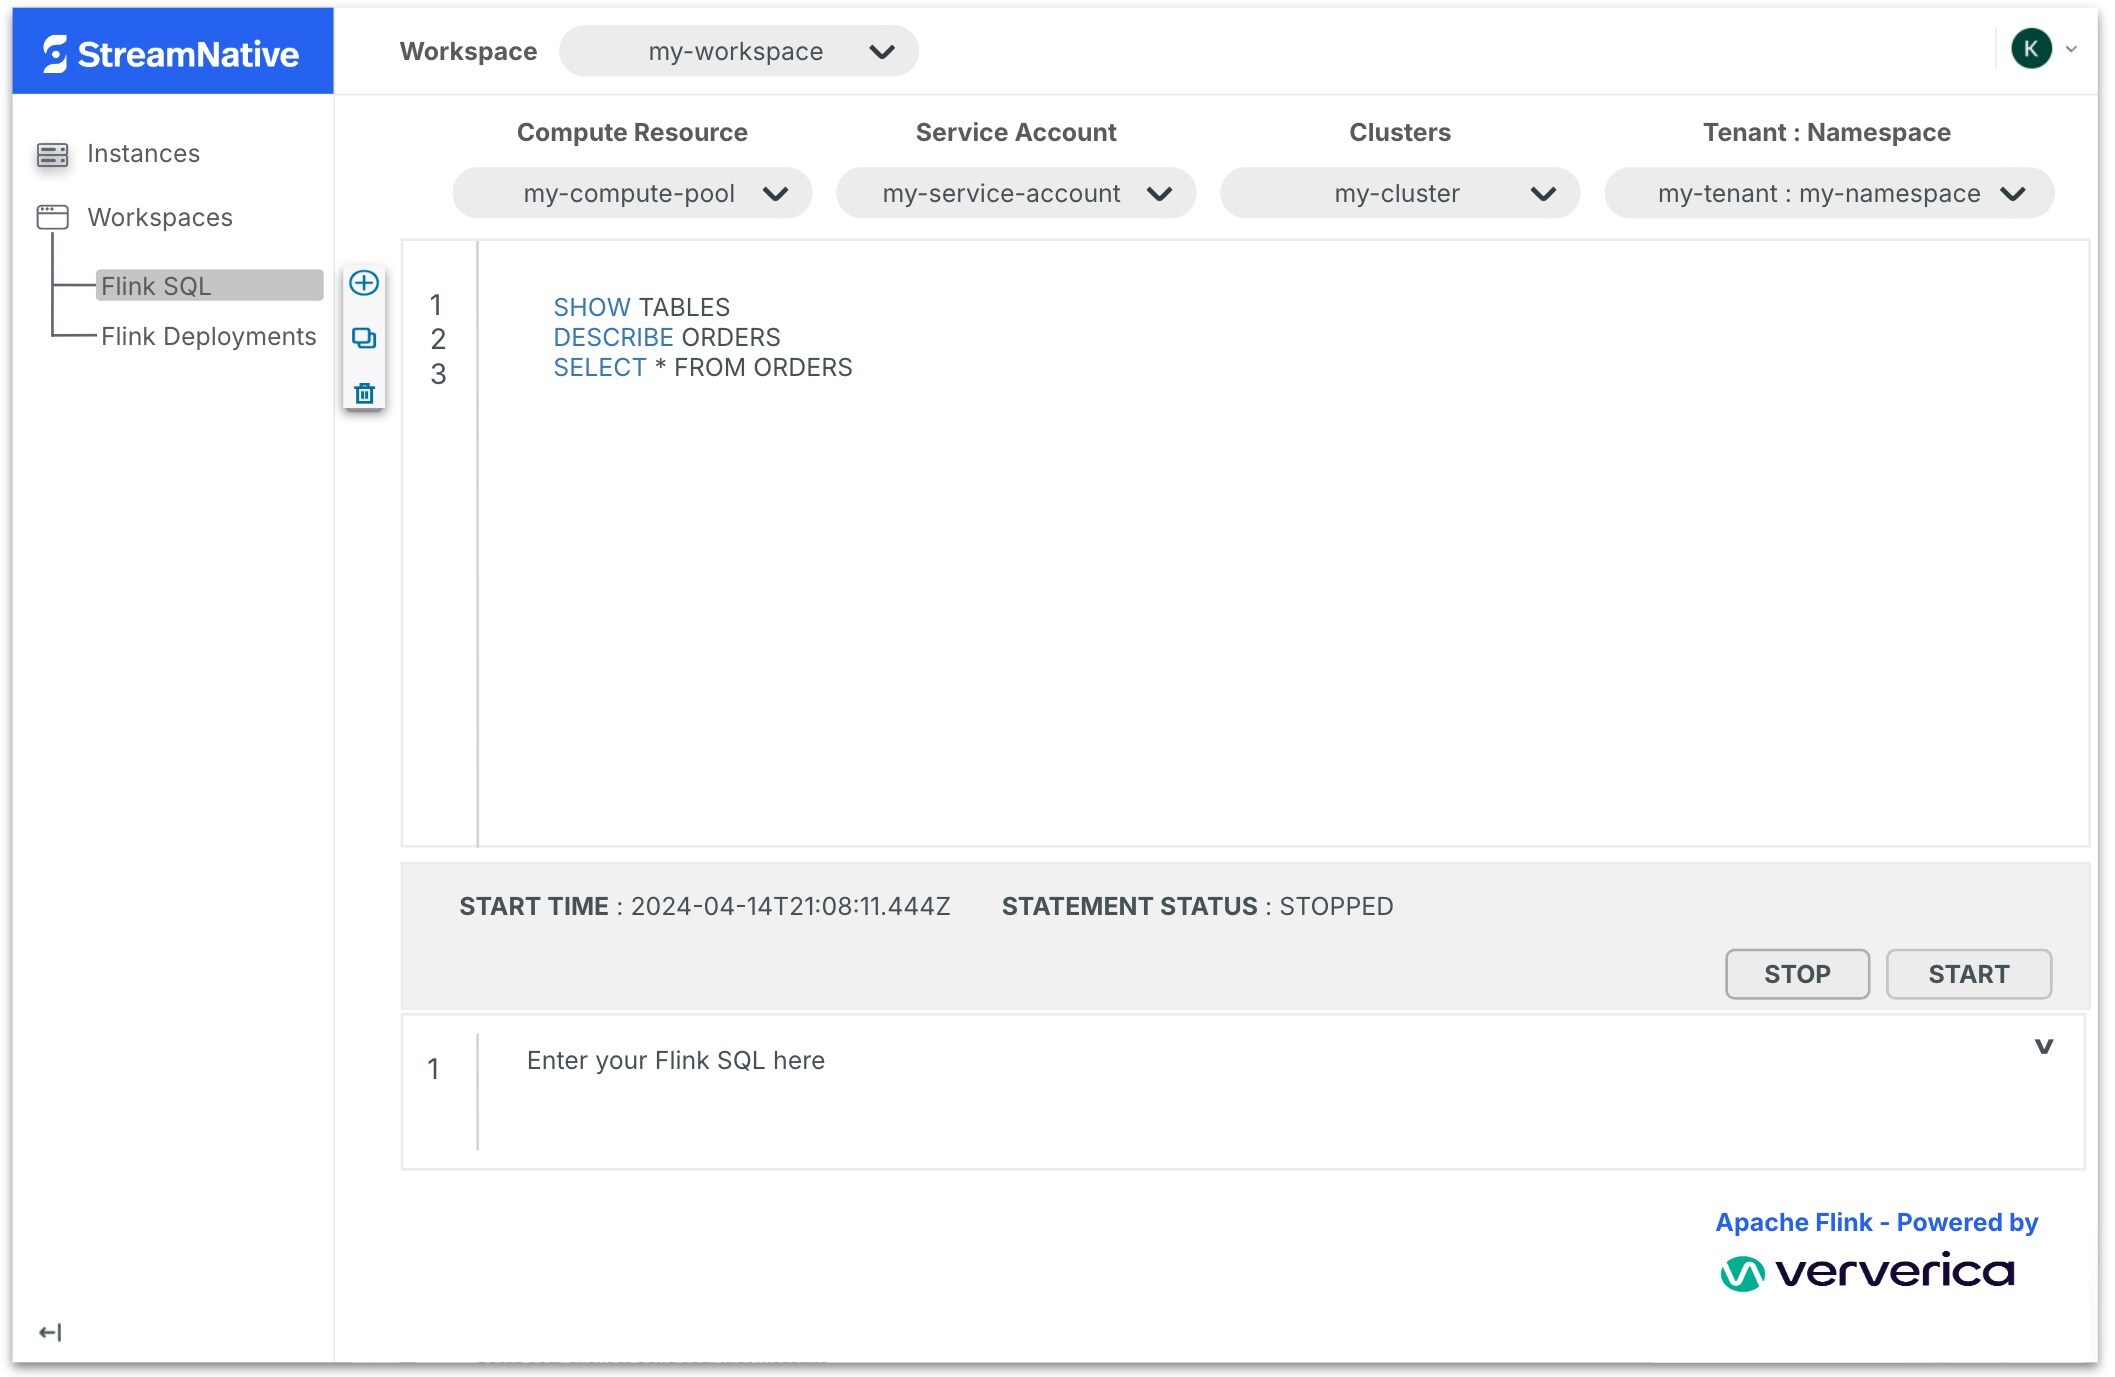
Task: Click the SELECT * FROM ORDERS line
Action: point(702,367)
